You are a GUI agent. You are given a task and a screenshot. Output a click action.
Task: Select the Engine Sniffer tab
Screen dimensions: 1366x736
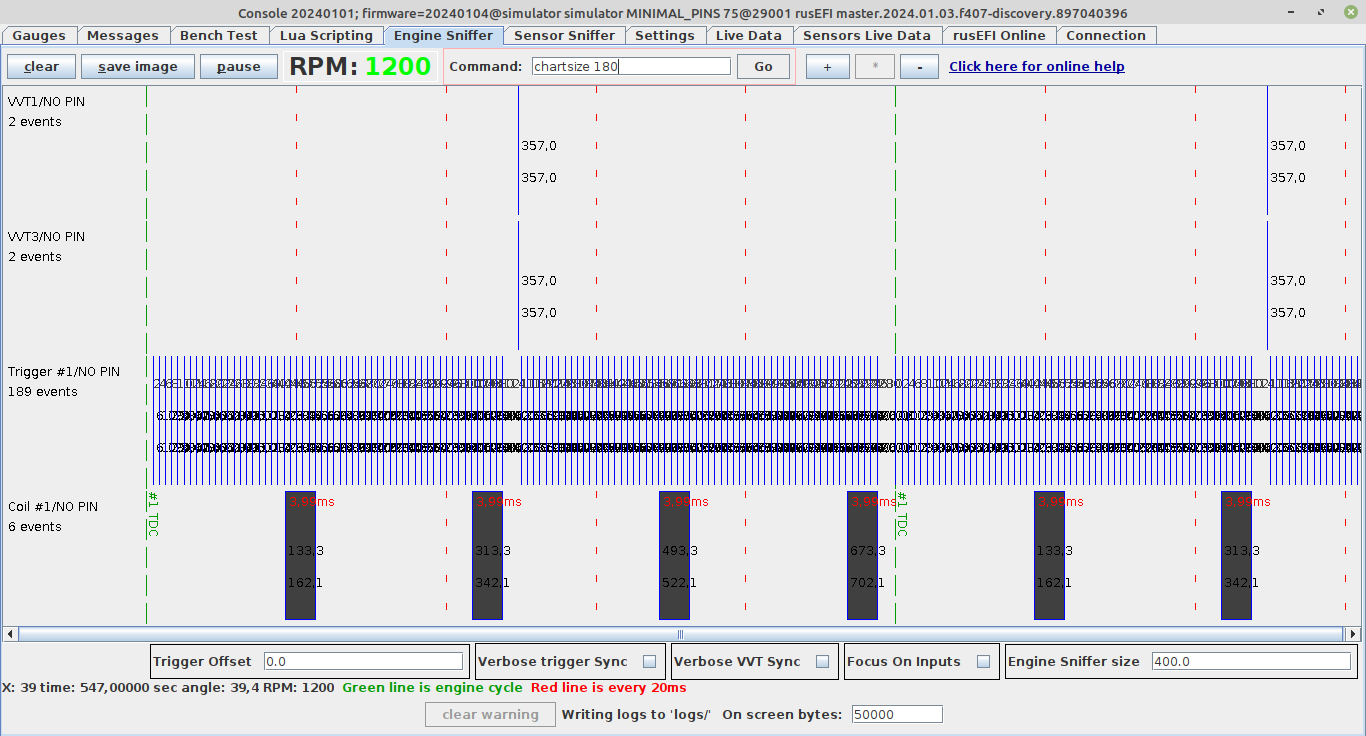click(x=443, y=35)
